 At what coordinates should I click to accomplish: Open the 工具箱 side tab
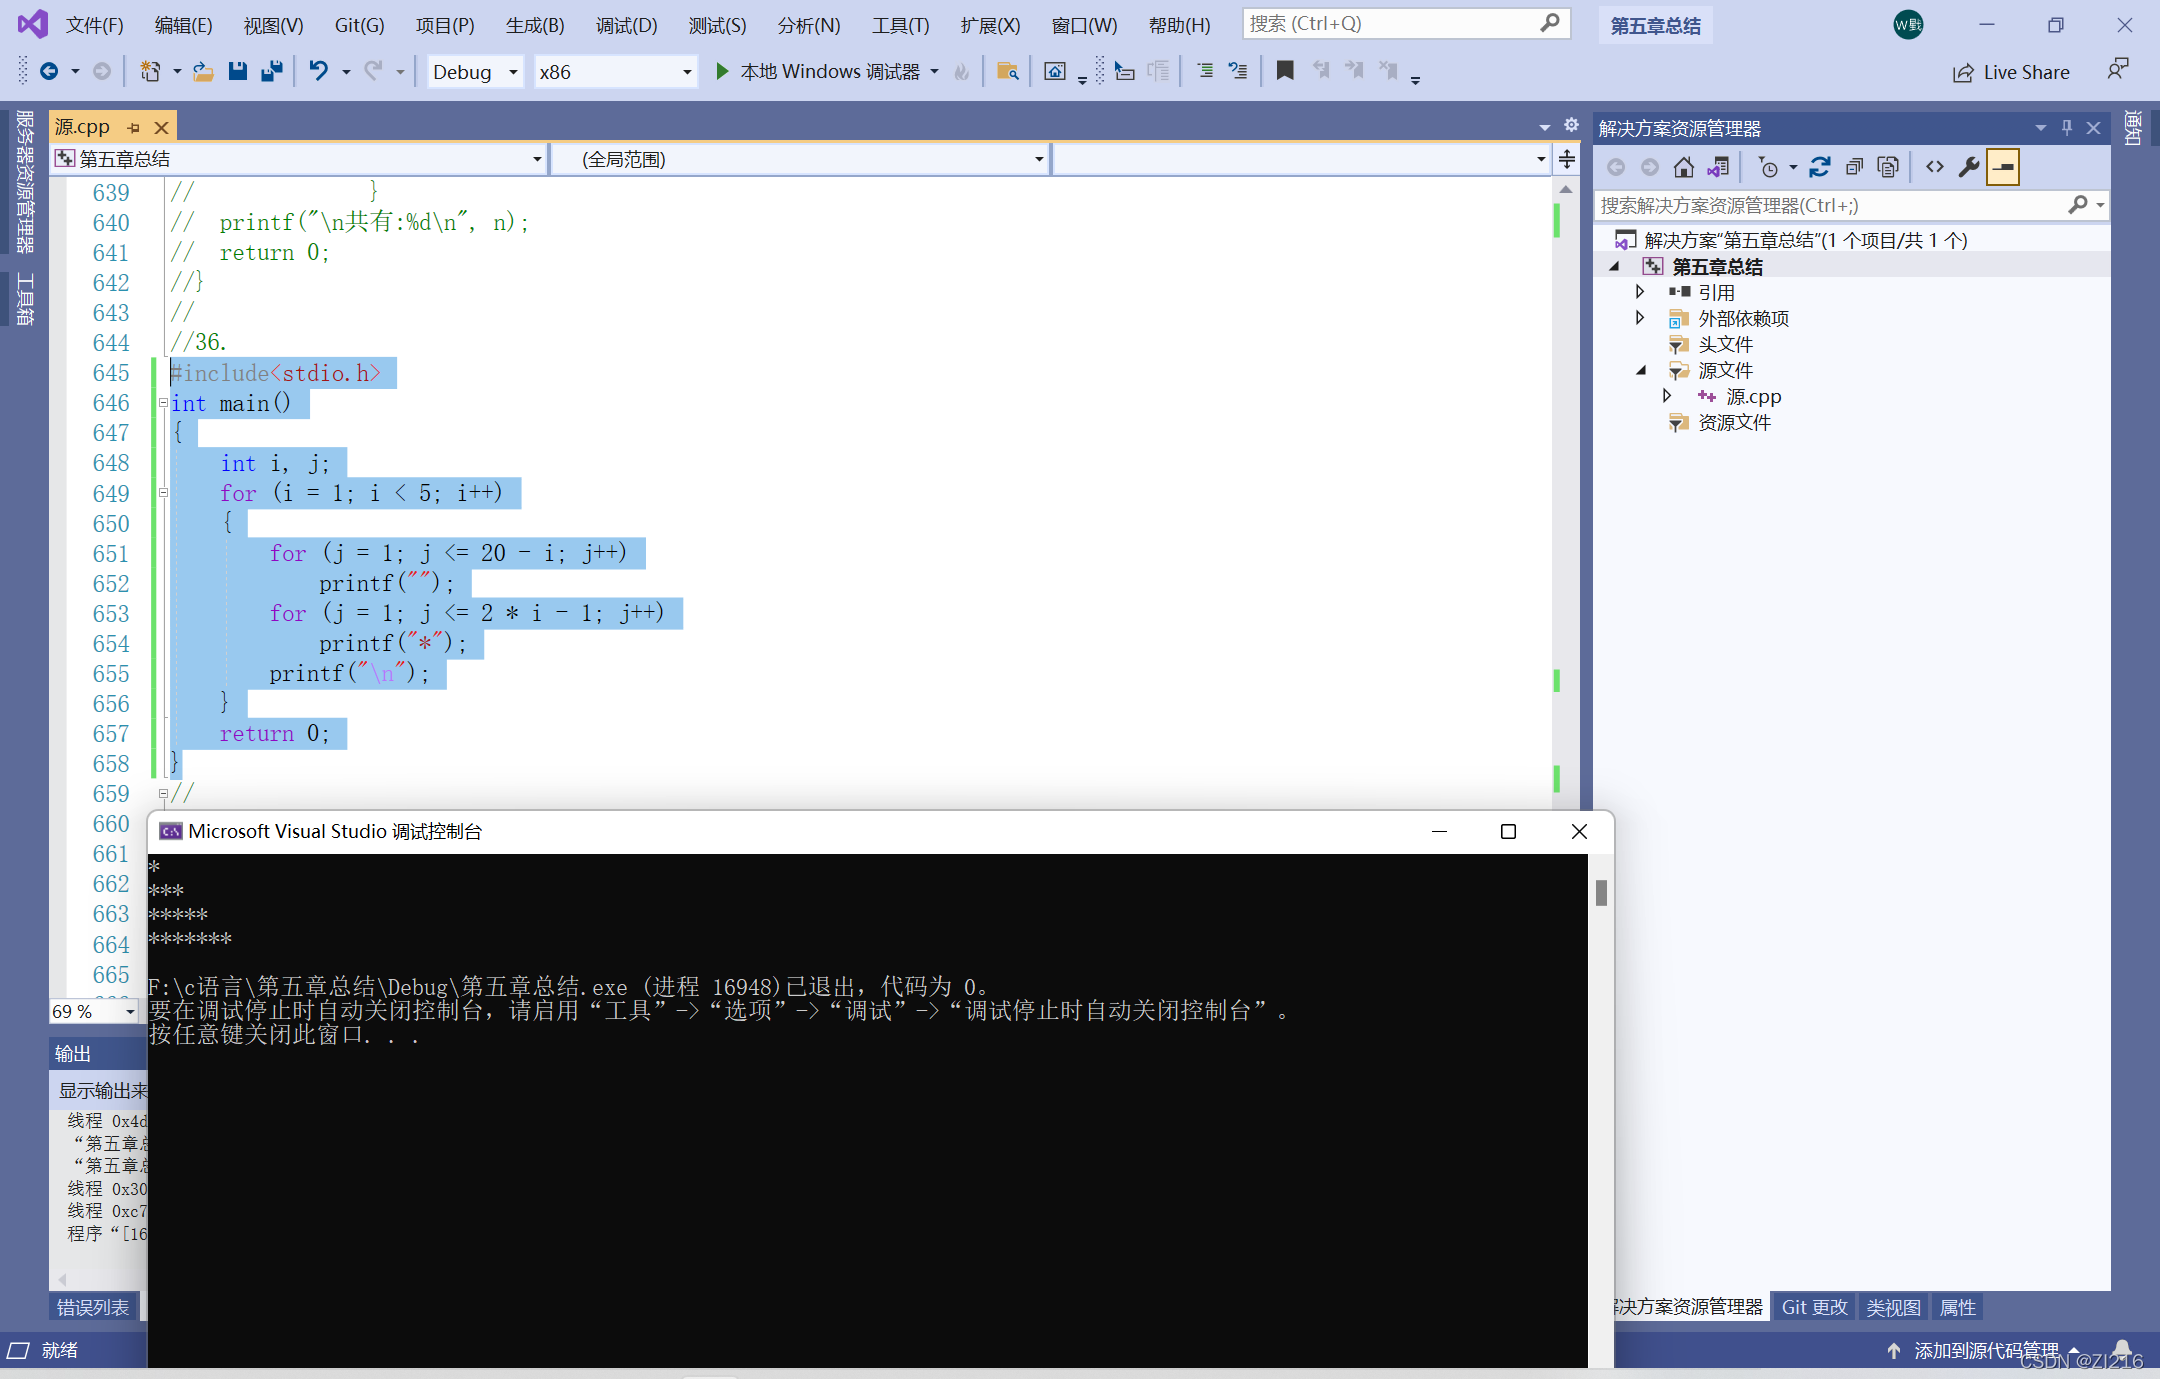(24, 299)
